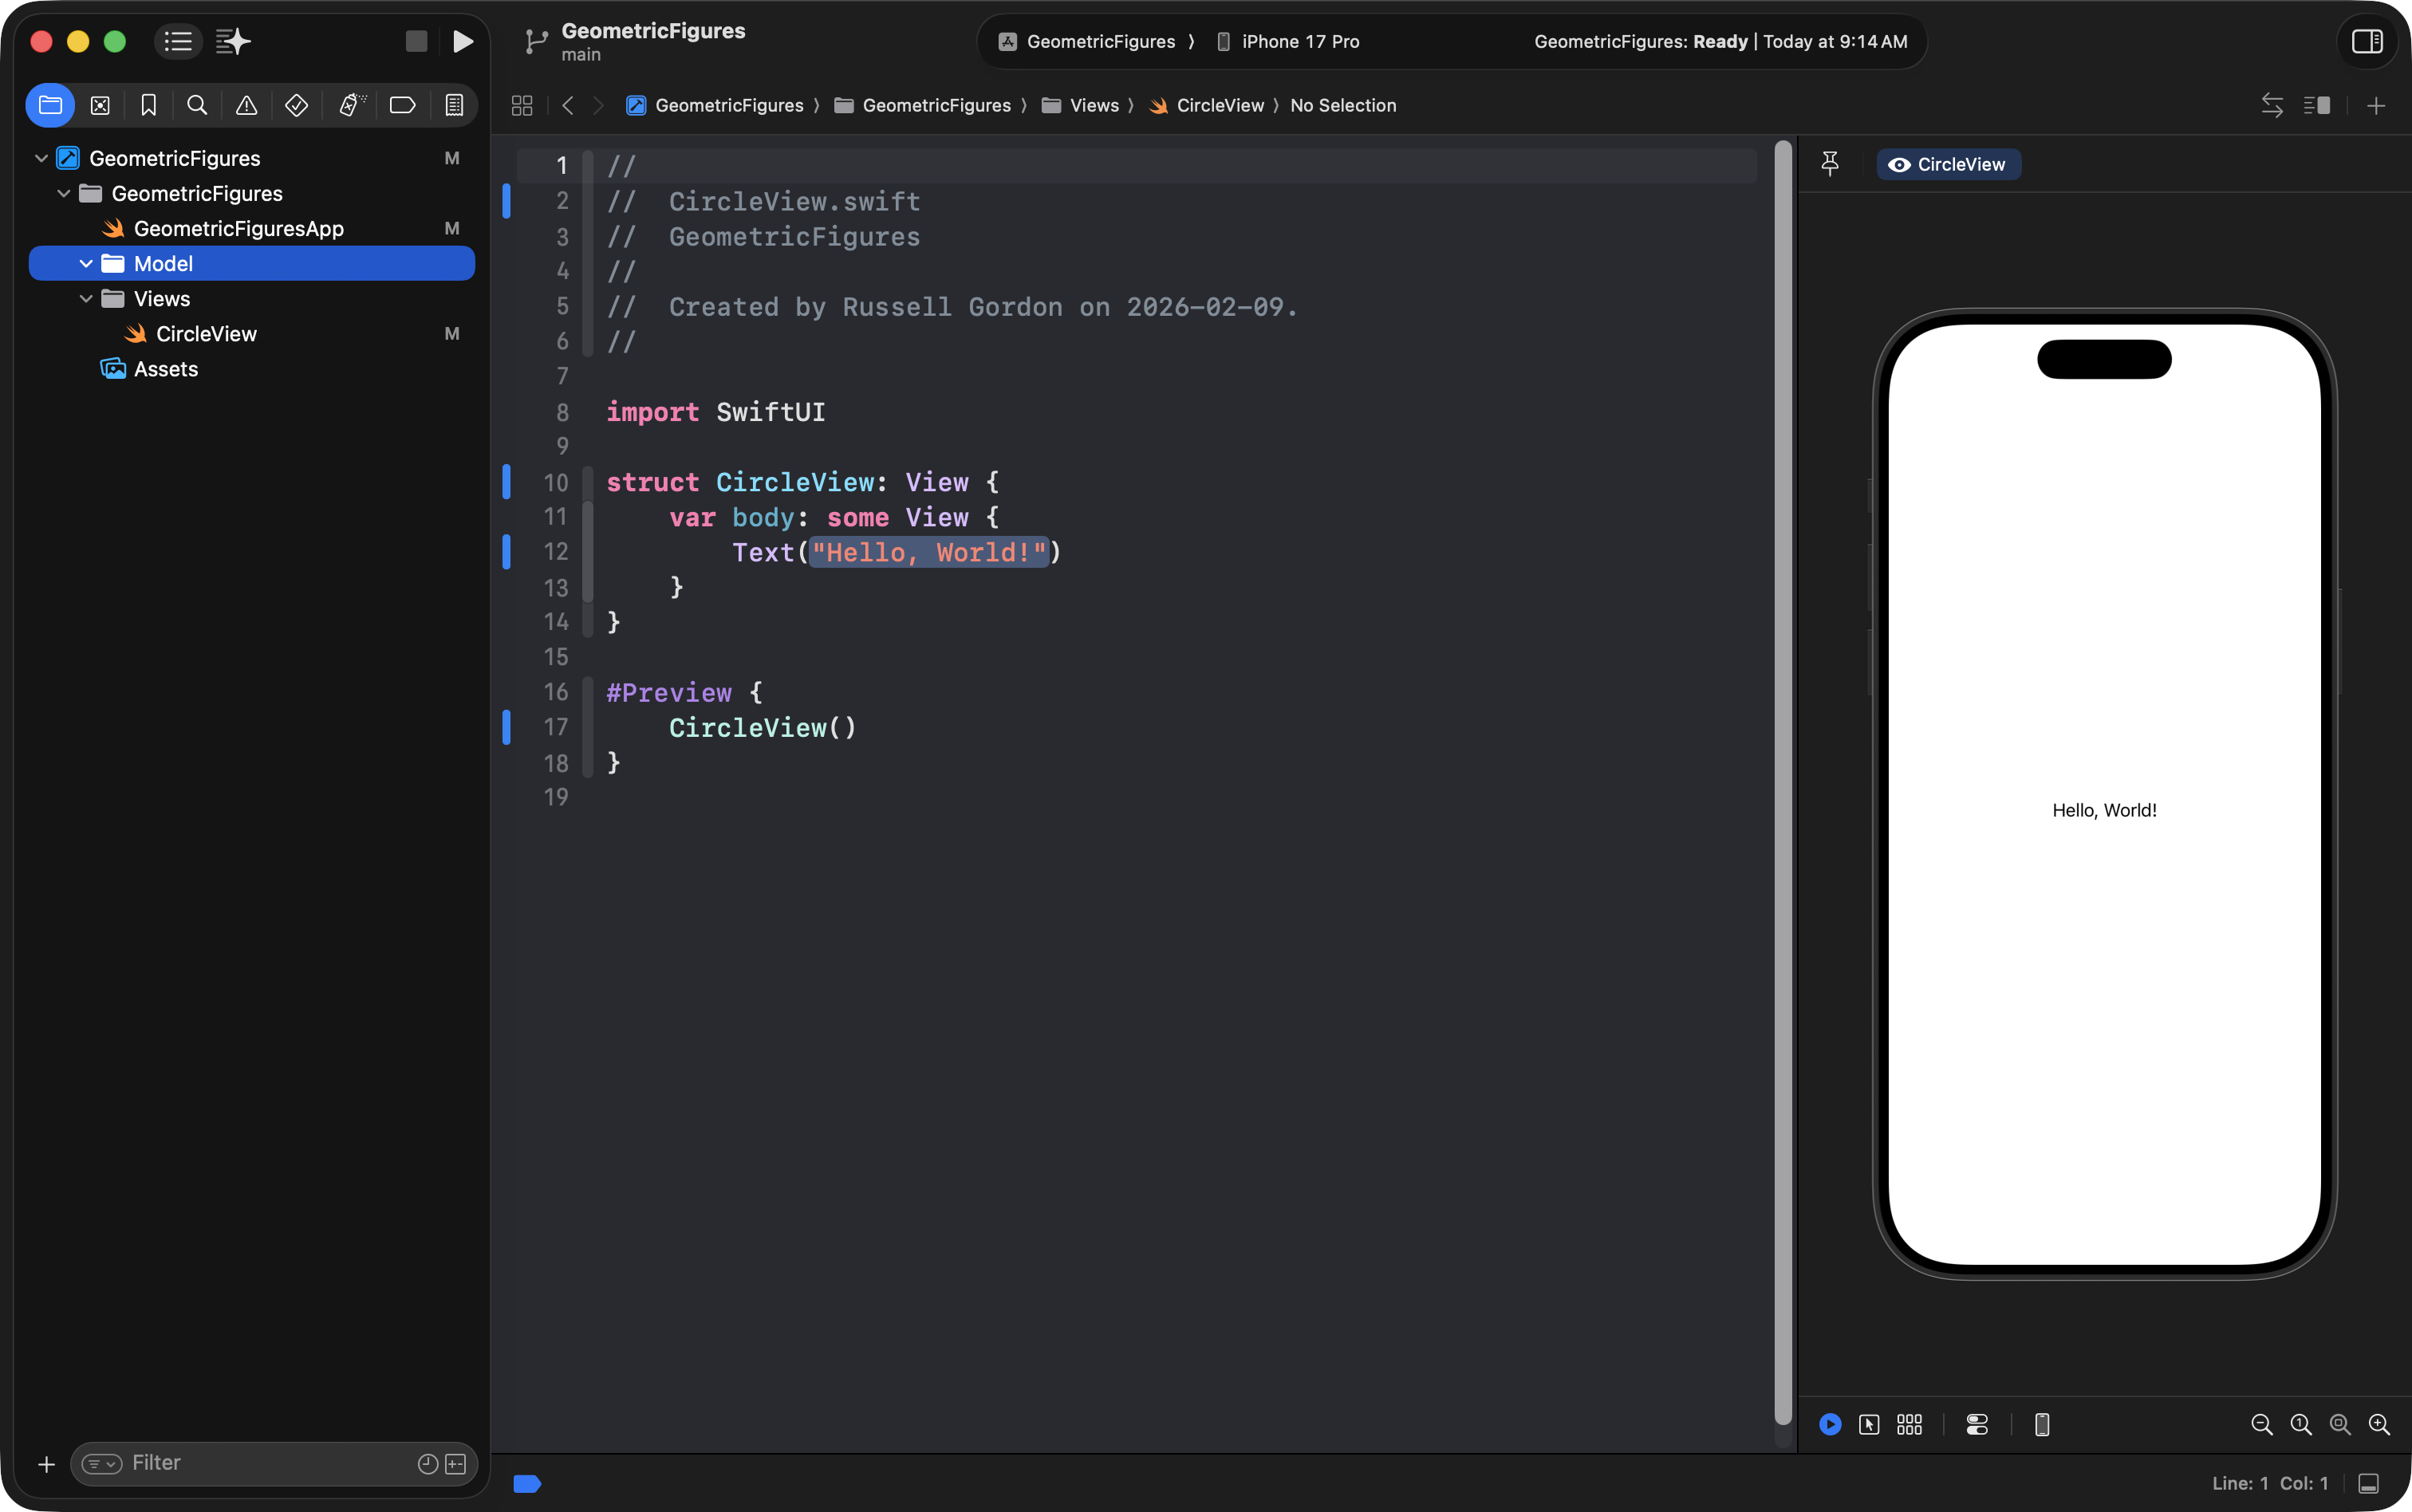
Task: Open the Issue navigator warning icon
Action: (x=246, y=105)
